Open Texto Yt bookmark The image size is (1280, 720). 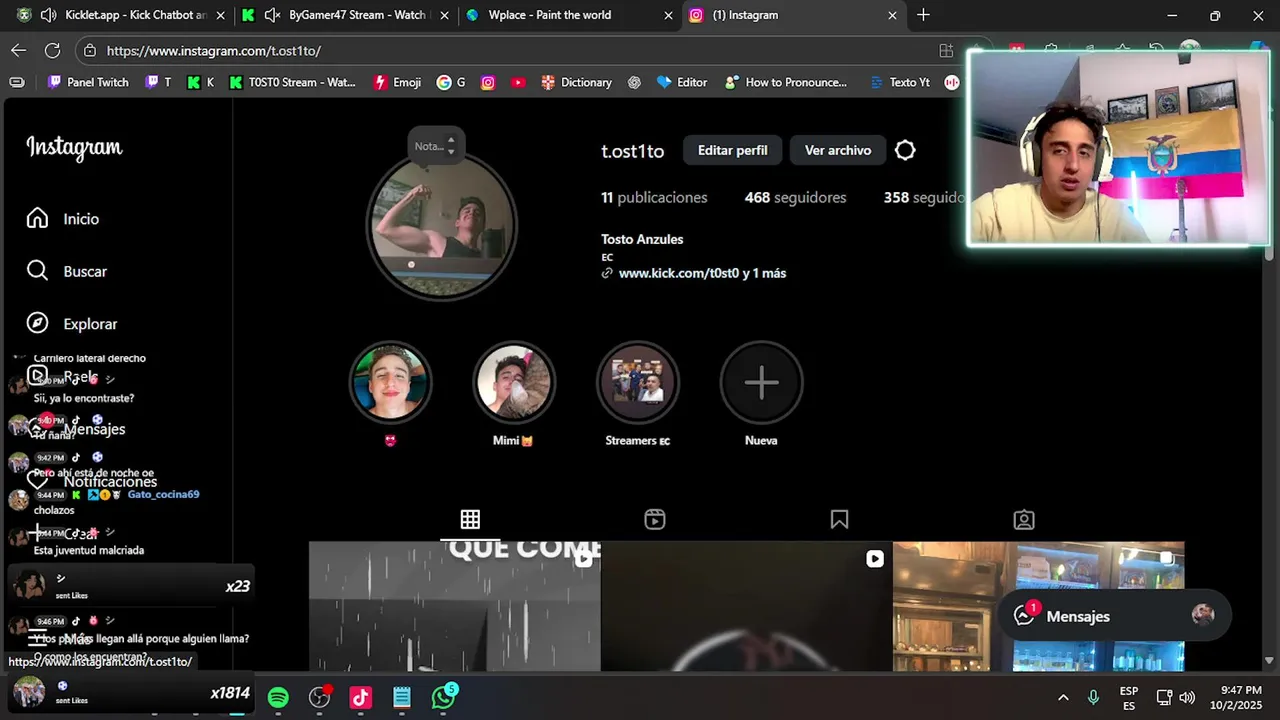pos(899,83)
